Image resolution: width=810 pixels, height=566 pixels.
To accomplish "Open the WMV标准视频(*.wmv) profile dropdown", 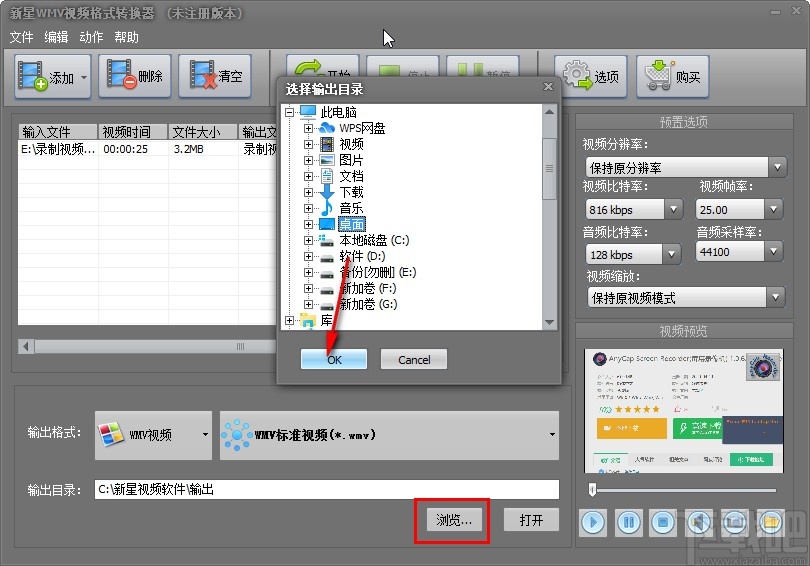I will (x=389, y=435).
